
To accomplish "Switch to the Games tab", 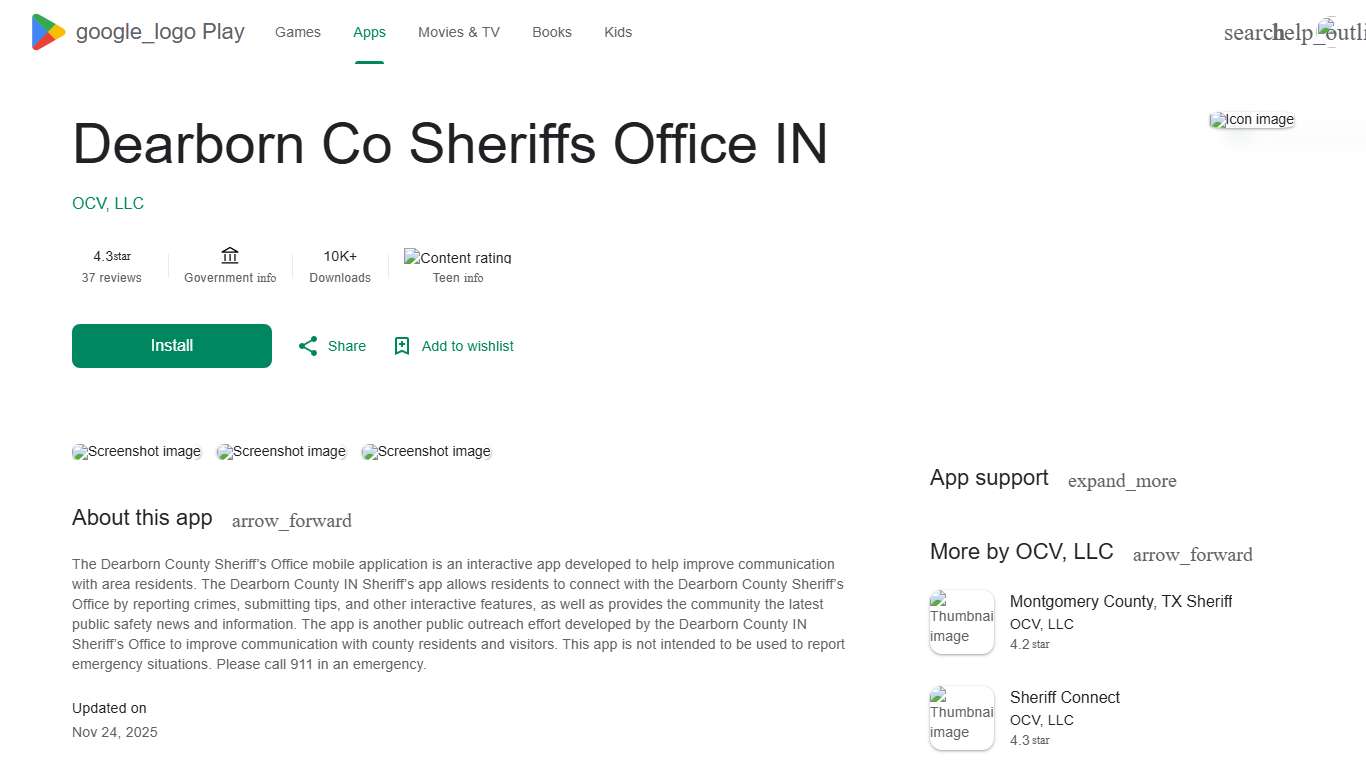I will [x=297, y=32].
